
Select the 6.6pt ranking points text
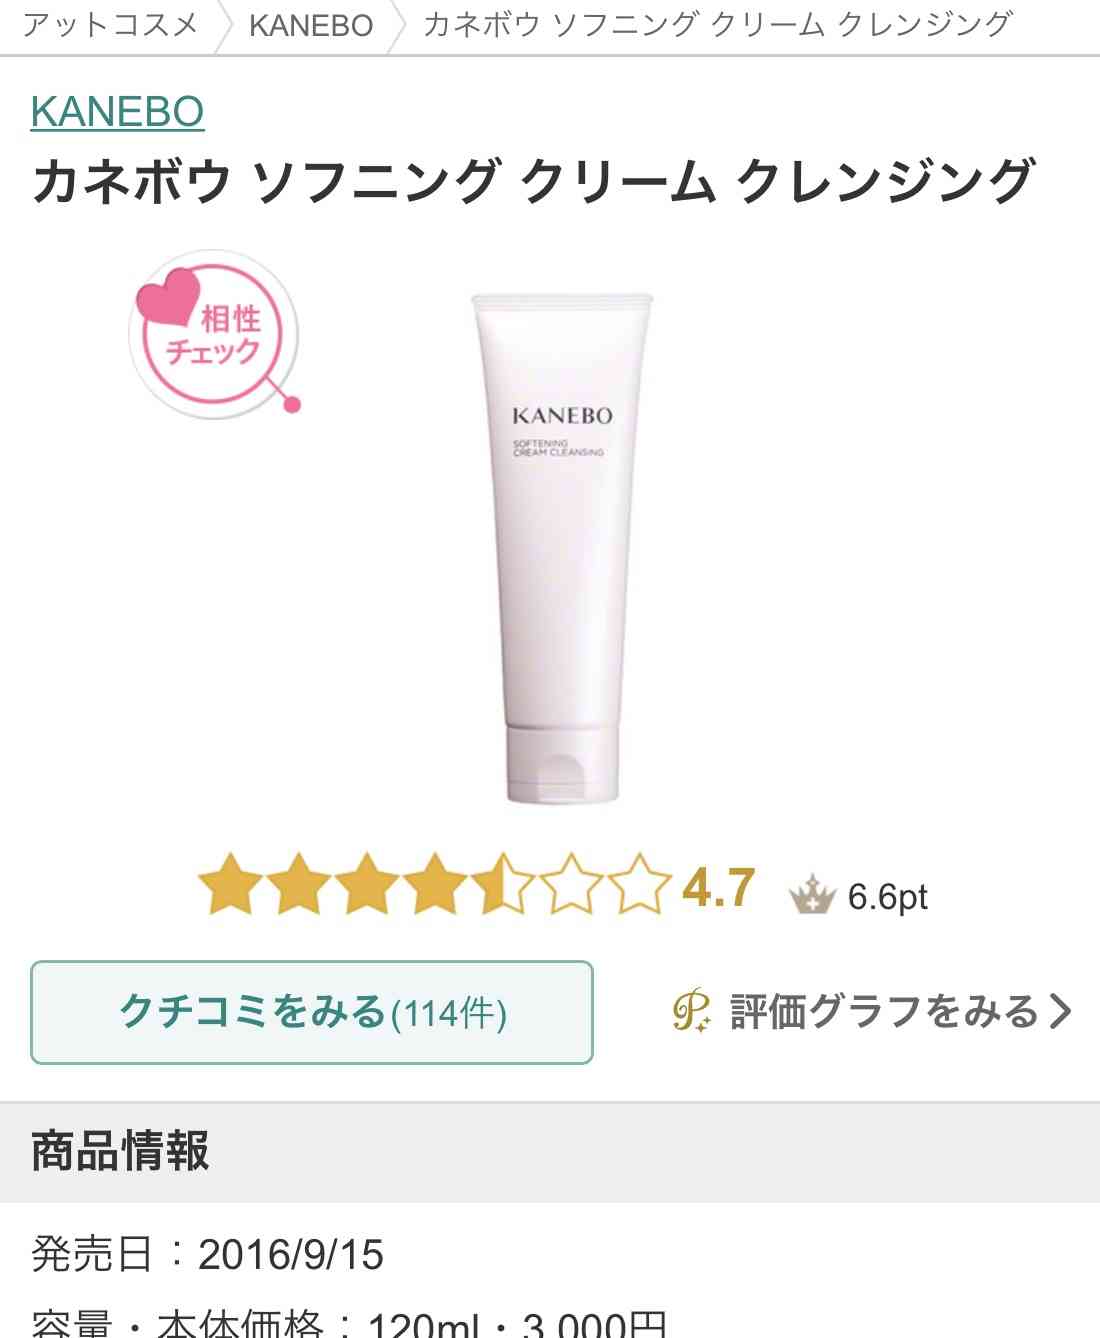[x=888, y=897]
